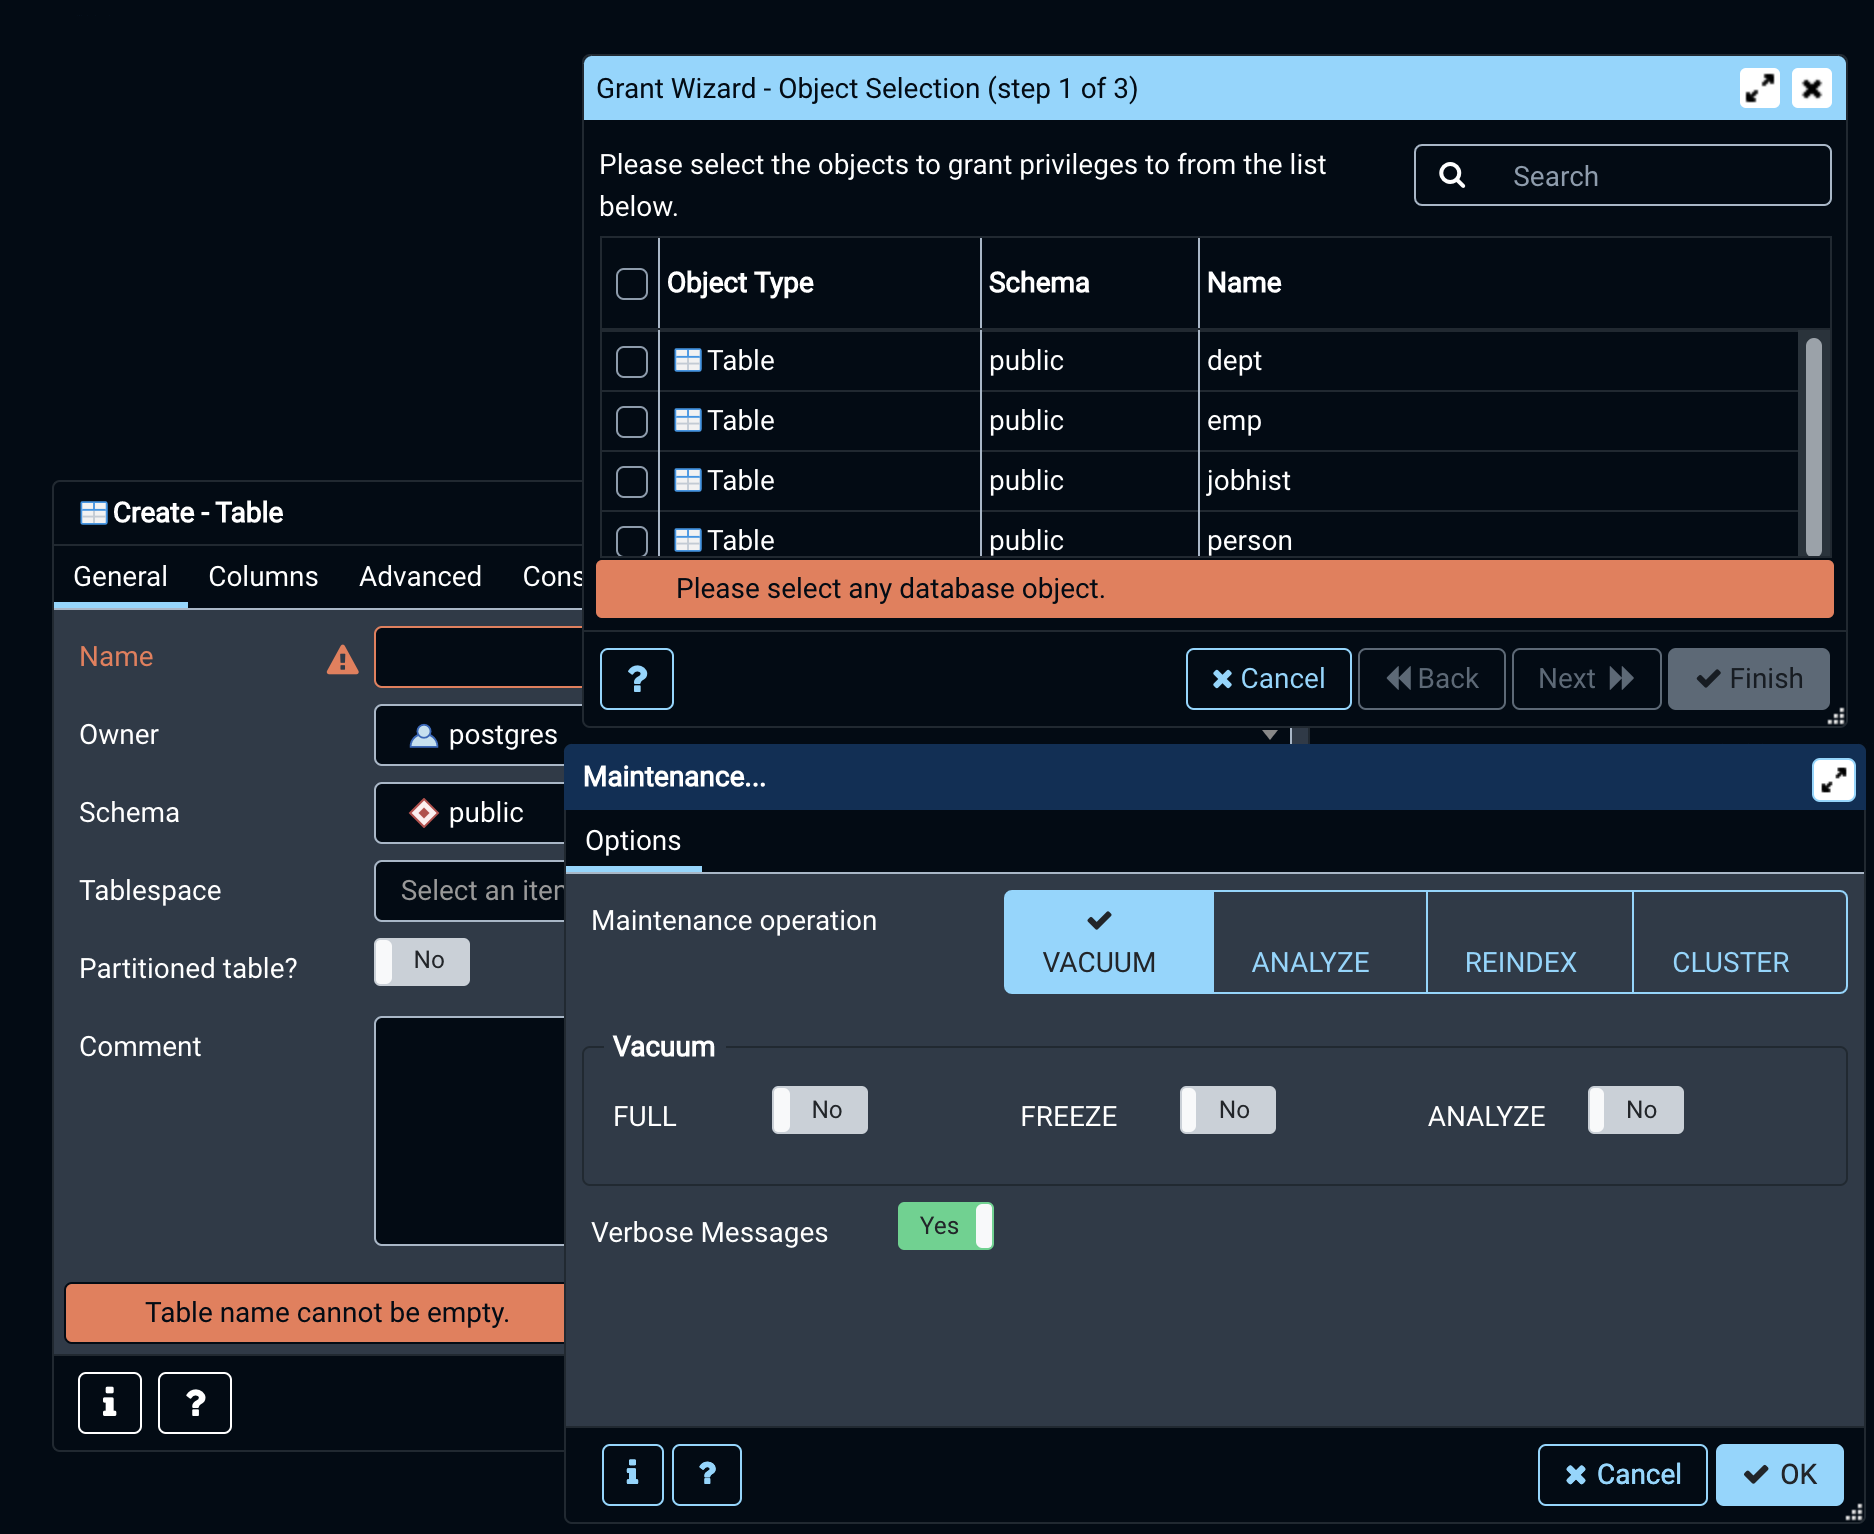Click OK in the Maintenance dialog

click(1779, 1474)
